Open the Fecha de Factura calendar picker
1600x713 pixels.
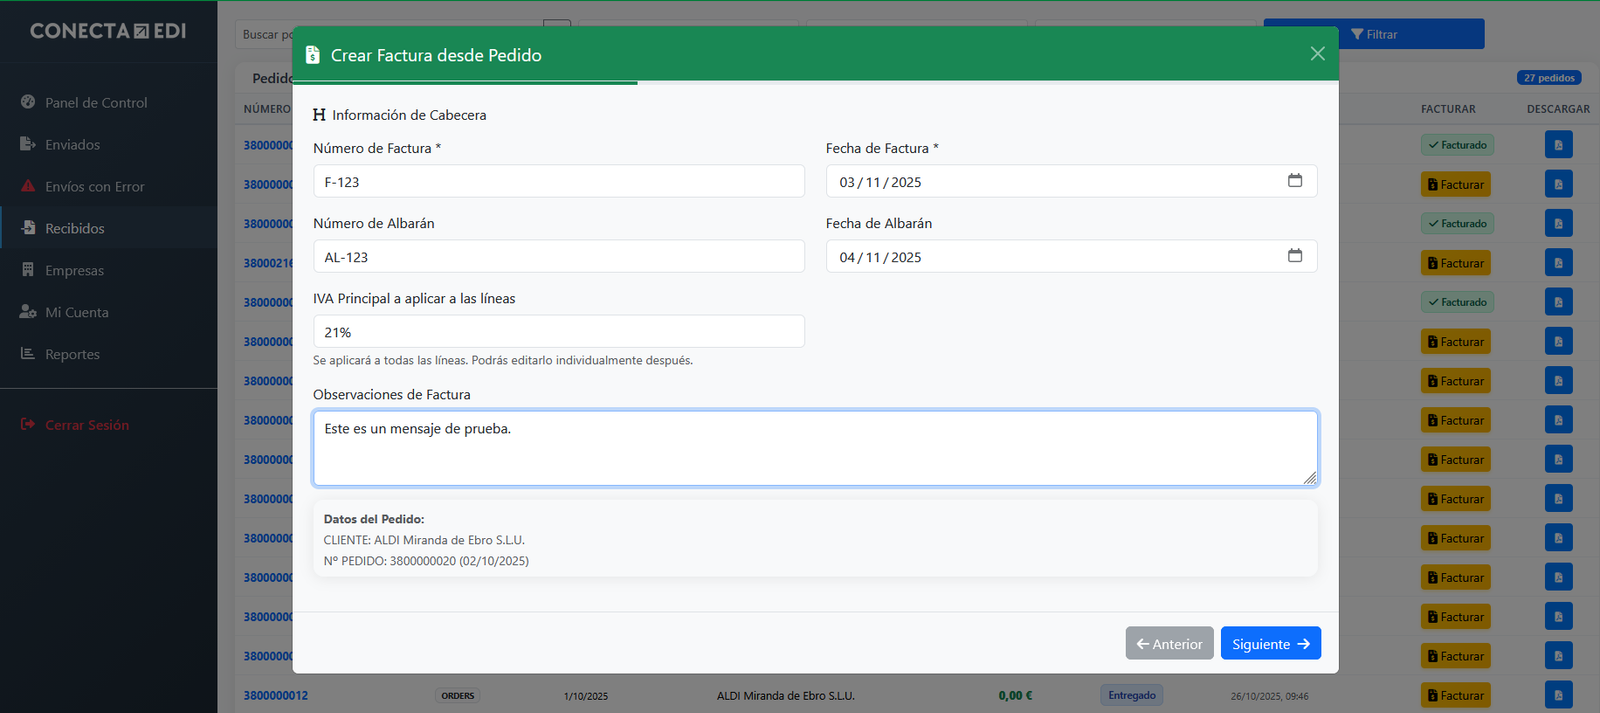pos(1294,181)
